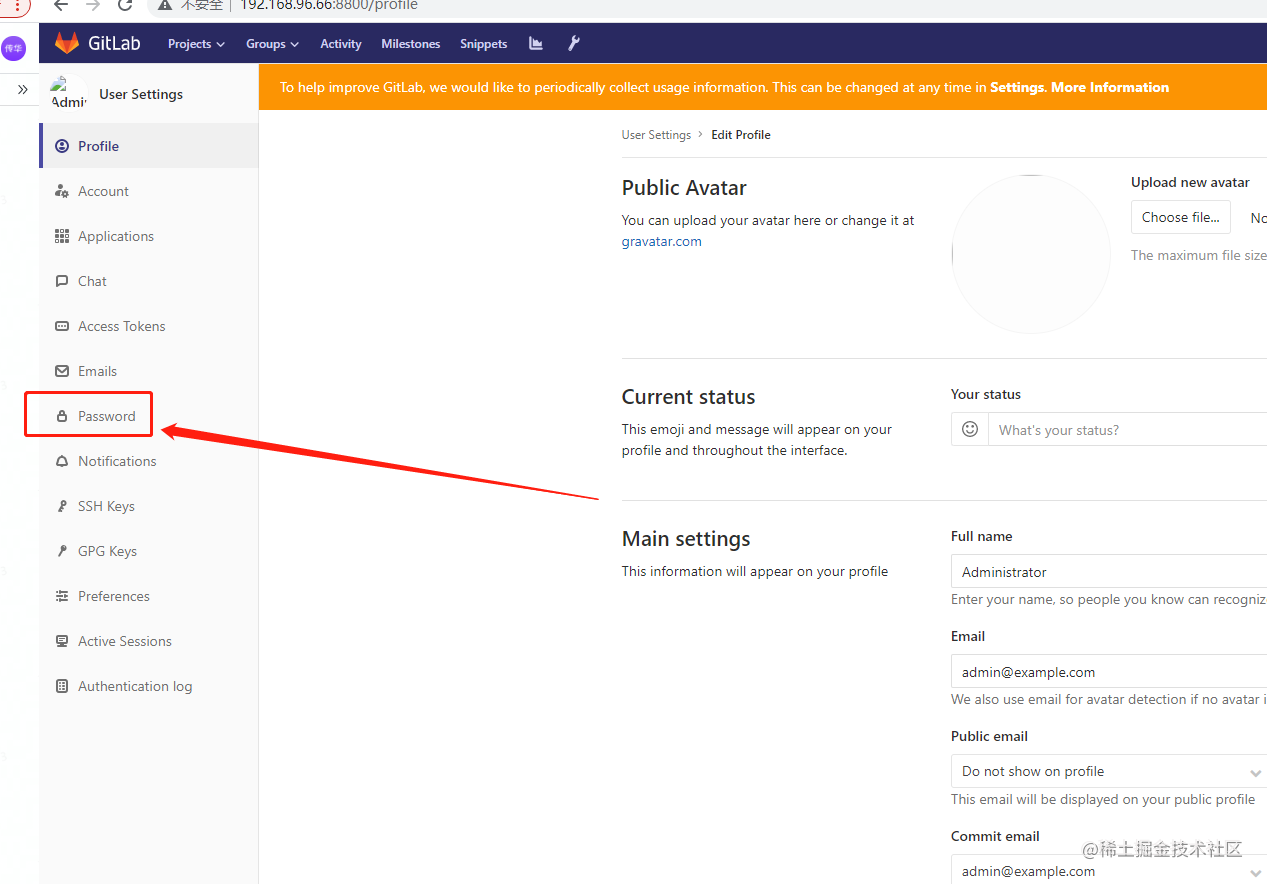
Task: Expand the Groups dropdown
Action: (x=271, y=43)
